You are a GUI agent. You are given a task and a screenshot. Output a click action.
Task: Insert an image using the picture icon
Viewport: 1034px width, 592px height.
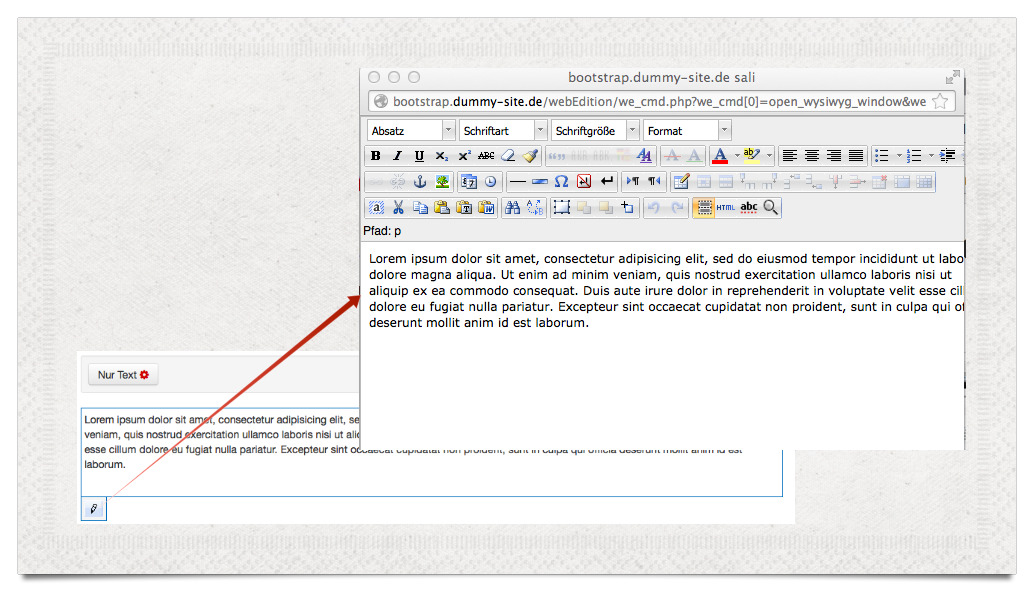[x=442, y=182]
